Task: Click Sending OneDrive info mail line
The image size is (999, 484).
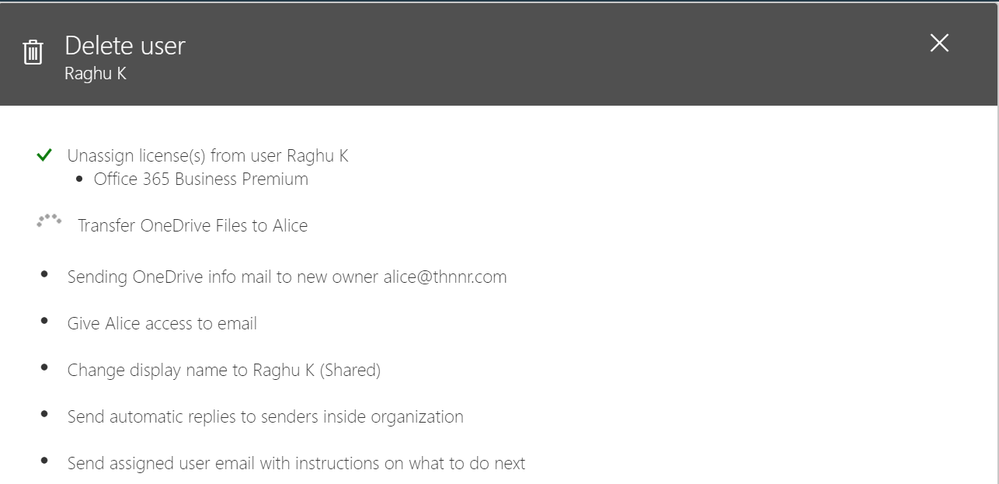Action: point(287,277)
